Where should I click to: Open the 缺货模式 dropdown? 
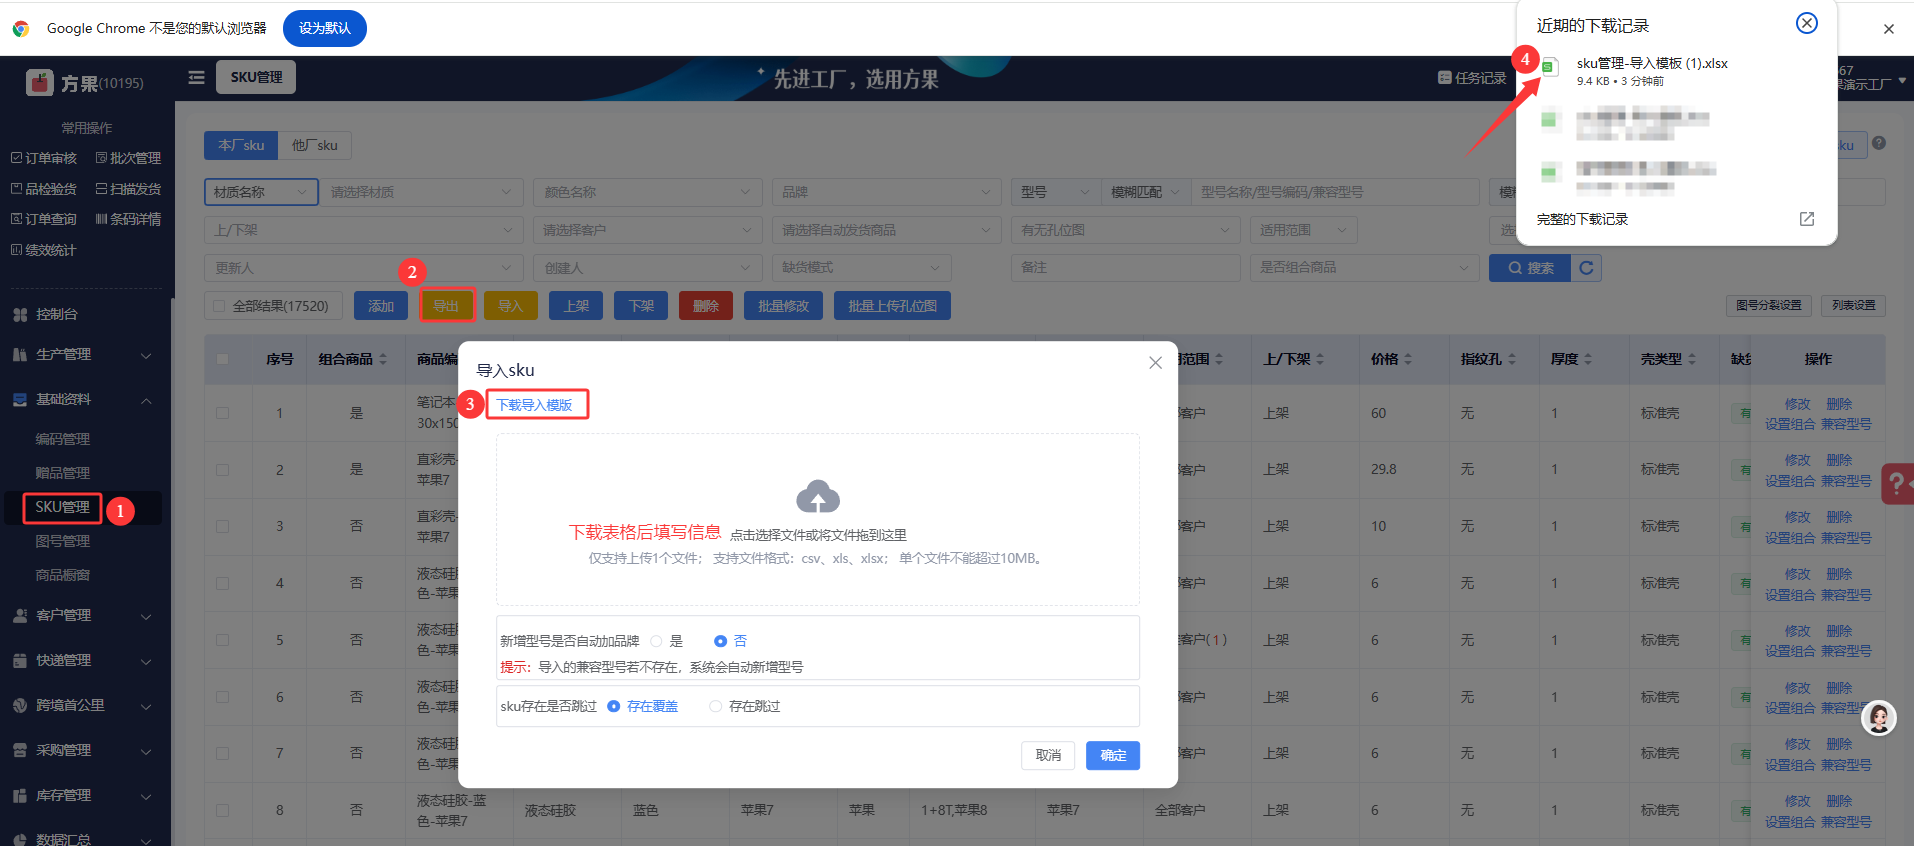862,268
